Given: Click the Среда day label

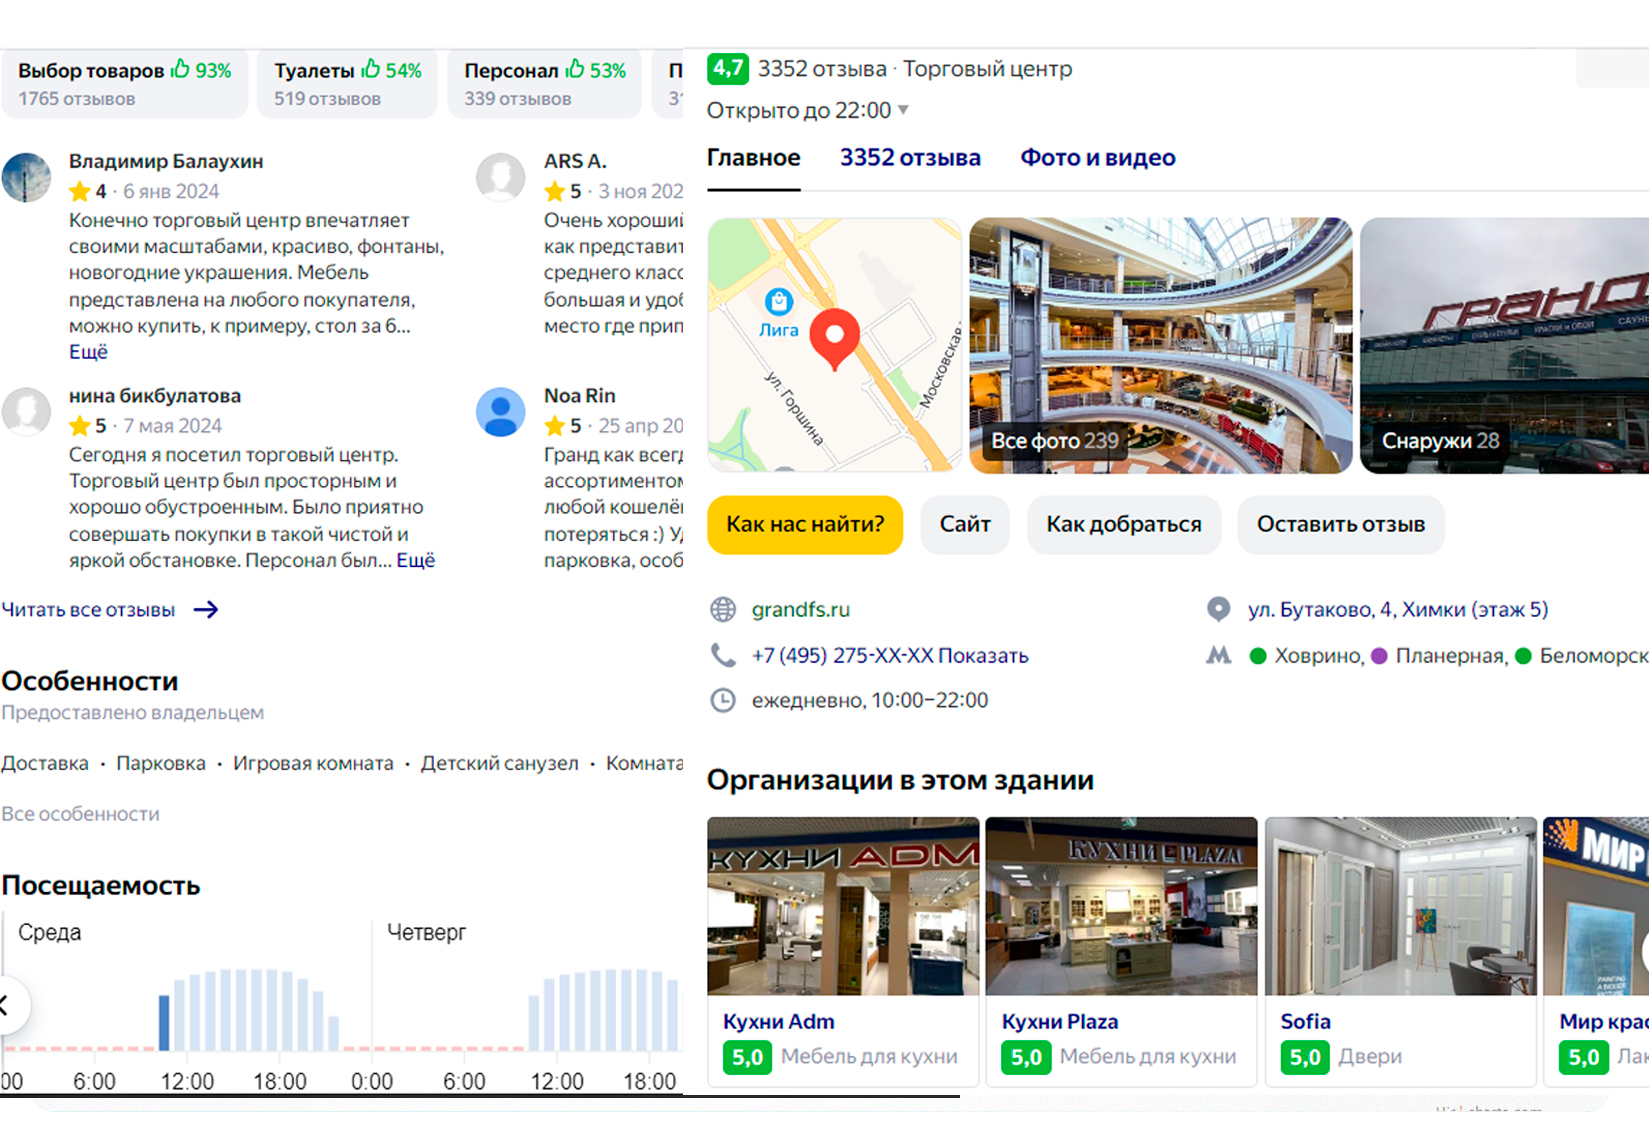Looking at the screenshot, I should [x=50, y=932].
